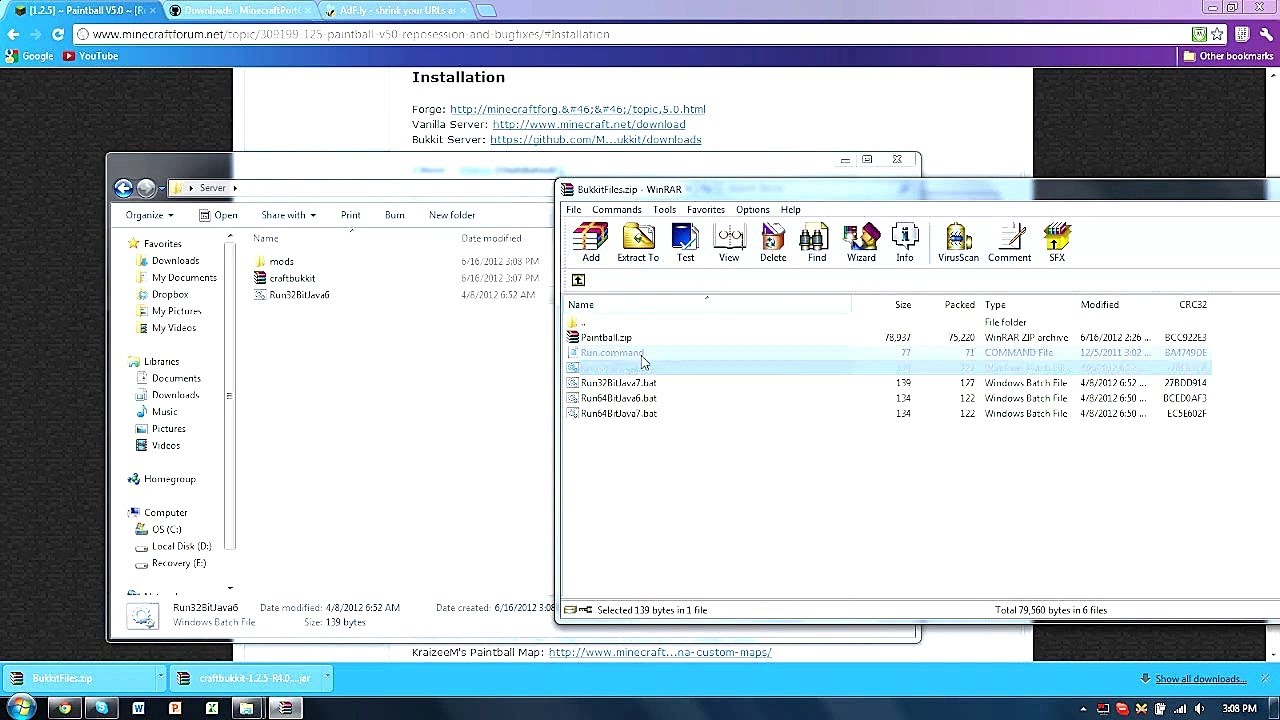Click the WinRAR VirusScan icon
Image resolution: width=1280 pixels, height=720 pixels.
point(958,243)
